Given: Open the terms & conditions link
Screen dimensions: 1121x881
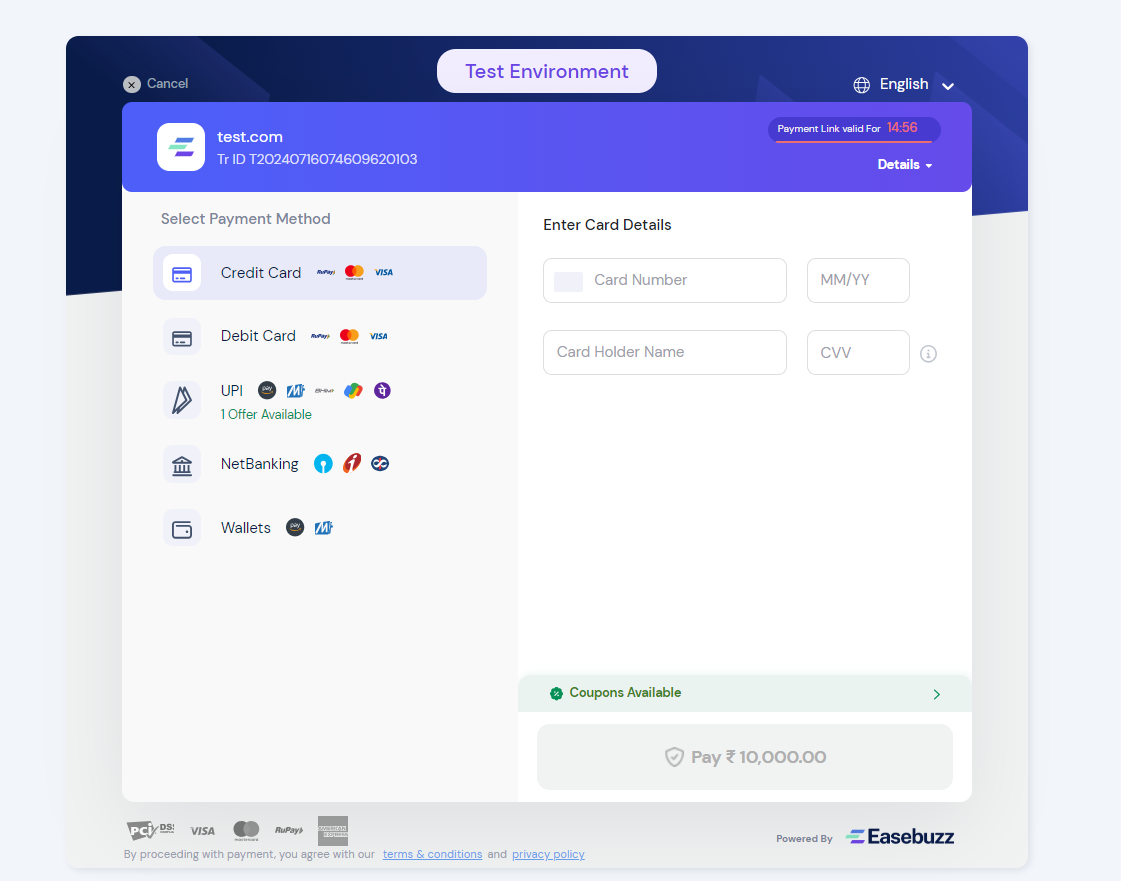Looking at the screenshot, I should click(x=432, y=855).
